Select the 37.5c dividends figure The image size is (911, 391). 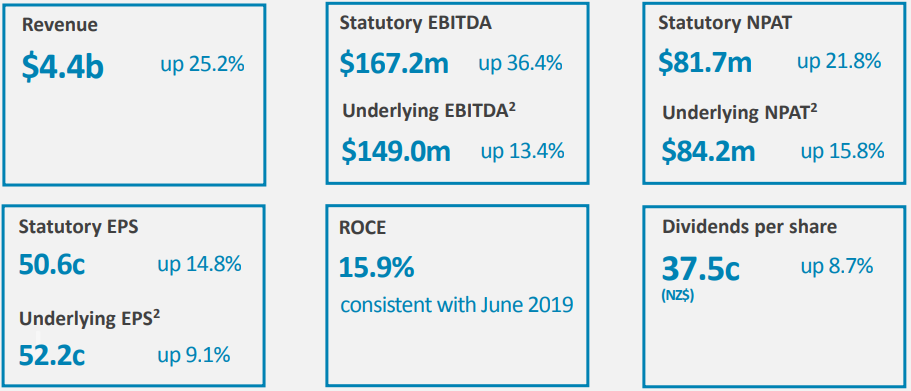(x=700, y=269)
